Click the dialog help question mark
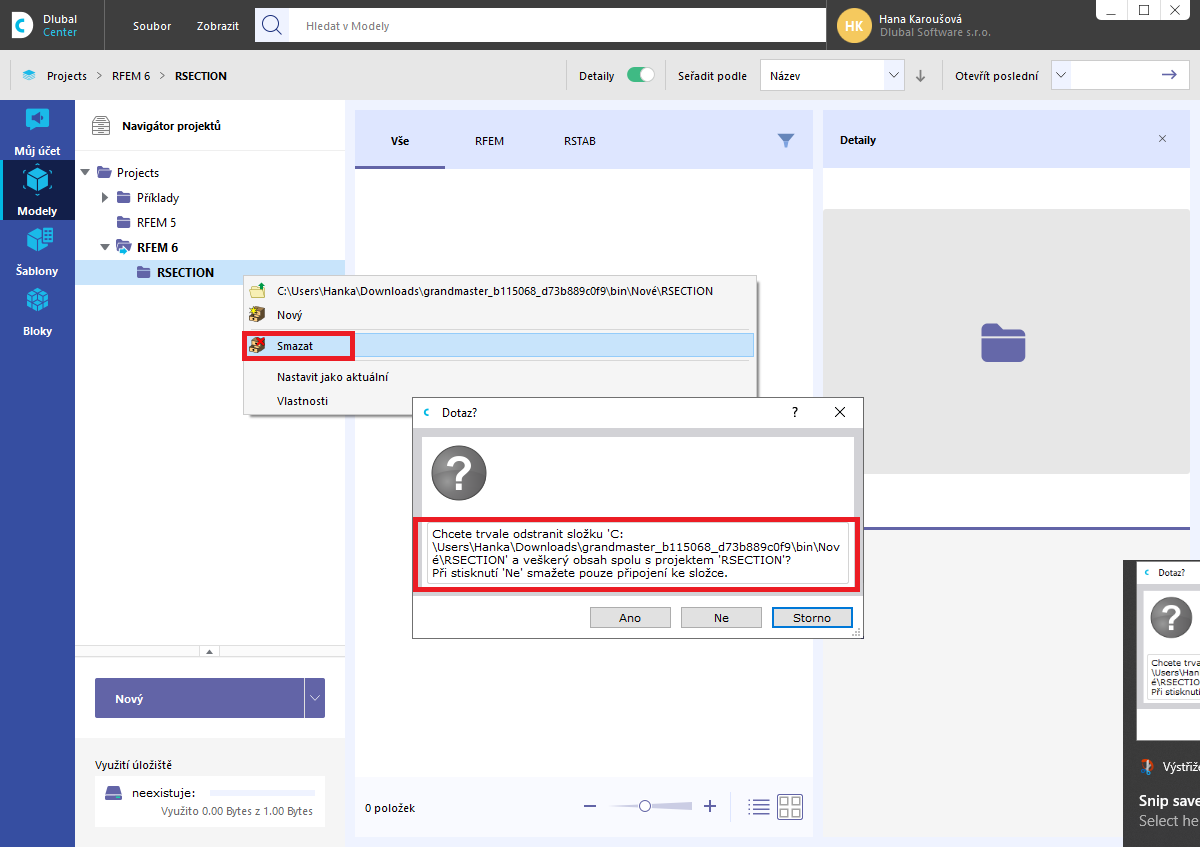Image resolution: width=1200 pixels, height=847 pixels. pyautogui.click(x=795, y=412)
